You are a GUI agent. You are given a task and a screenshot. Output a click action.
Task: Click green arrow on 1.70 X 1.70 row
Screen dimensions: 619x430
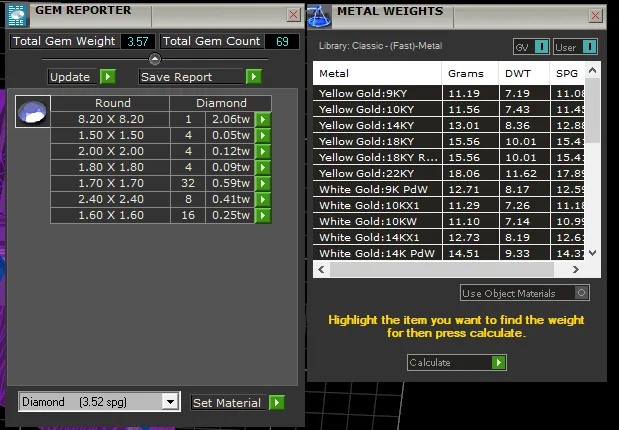tap(263, 183)
